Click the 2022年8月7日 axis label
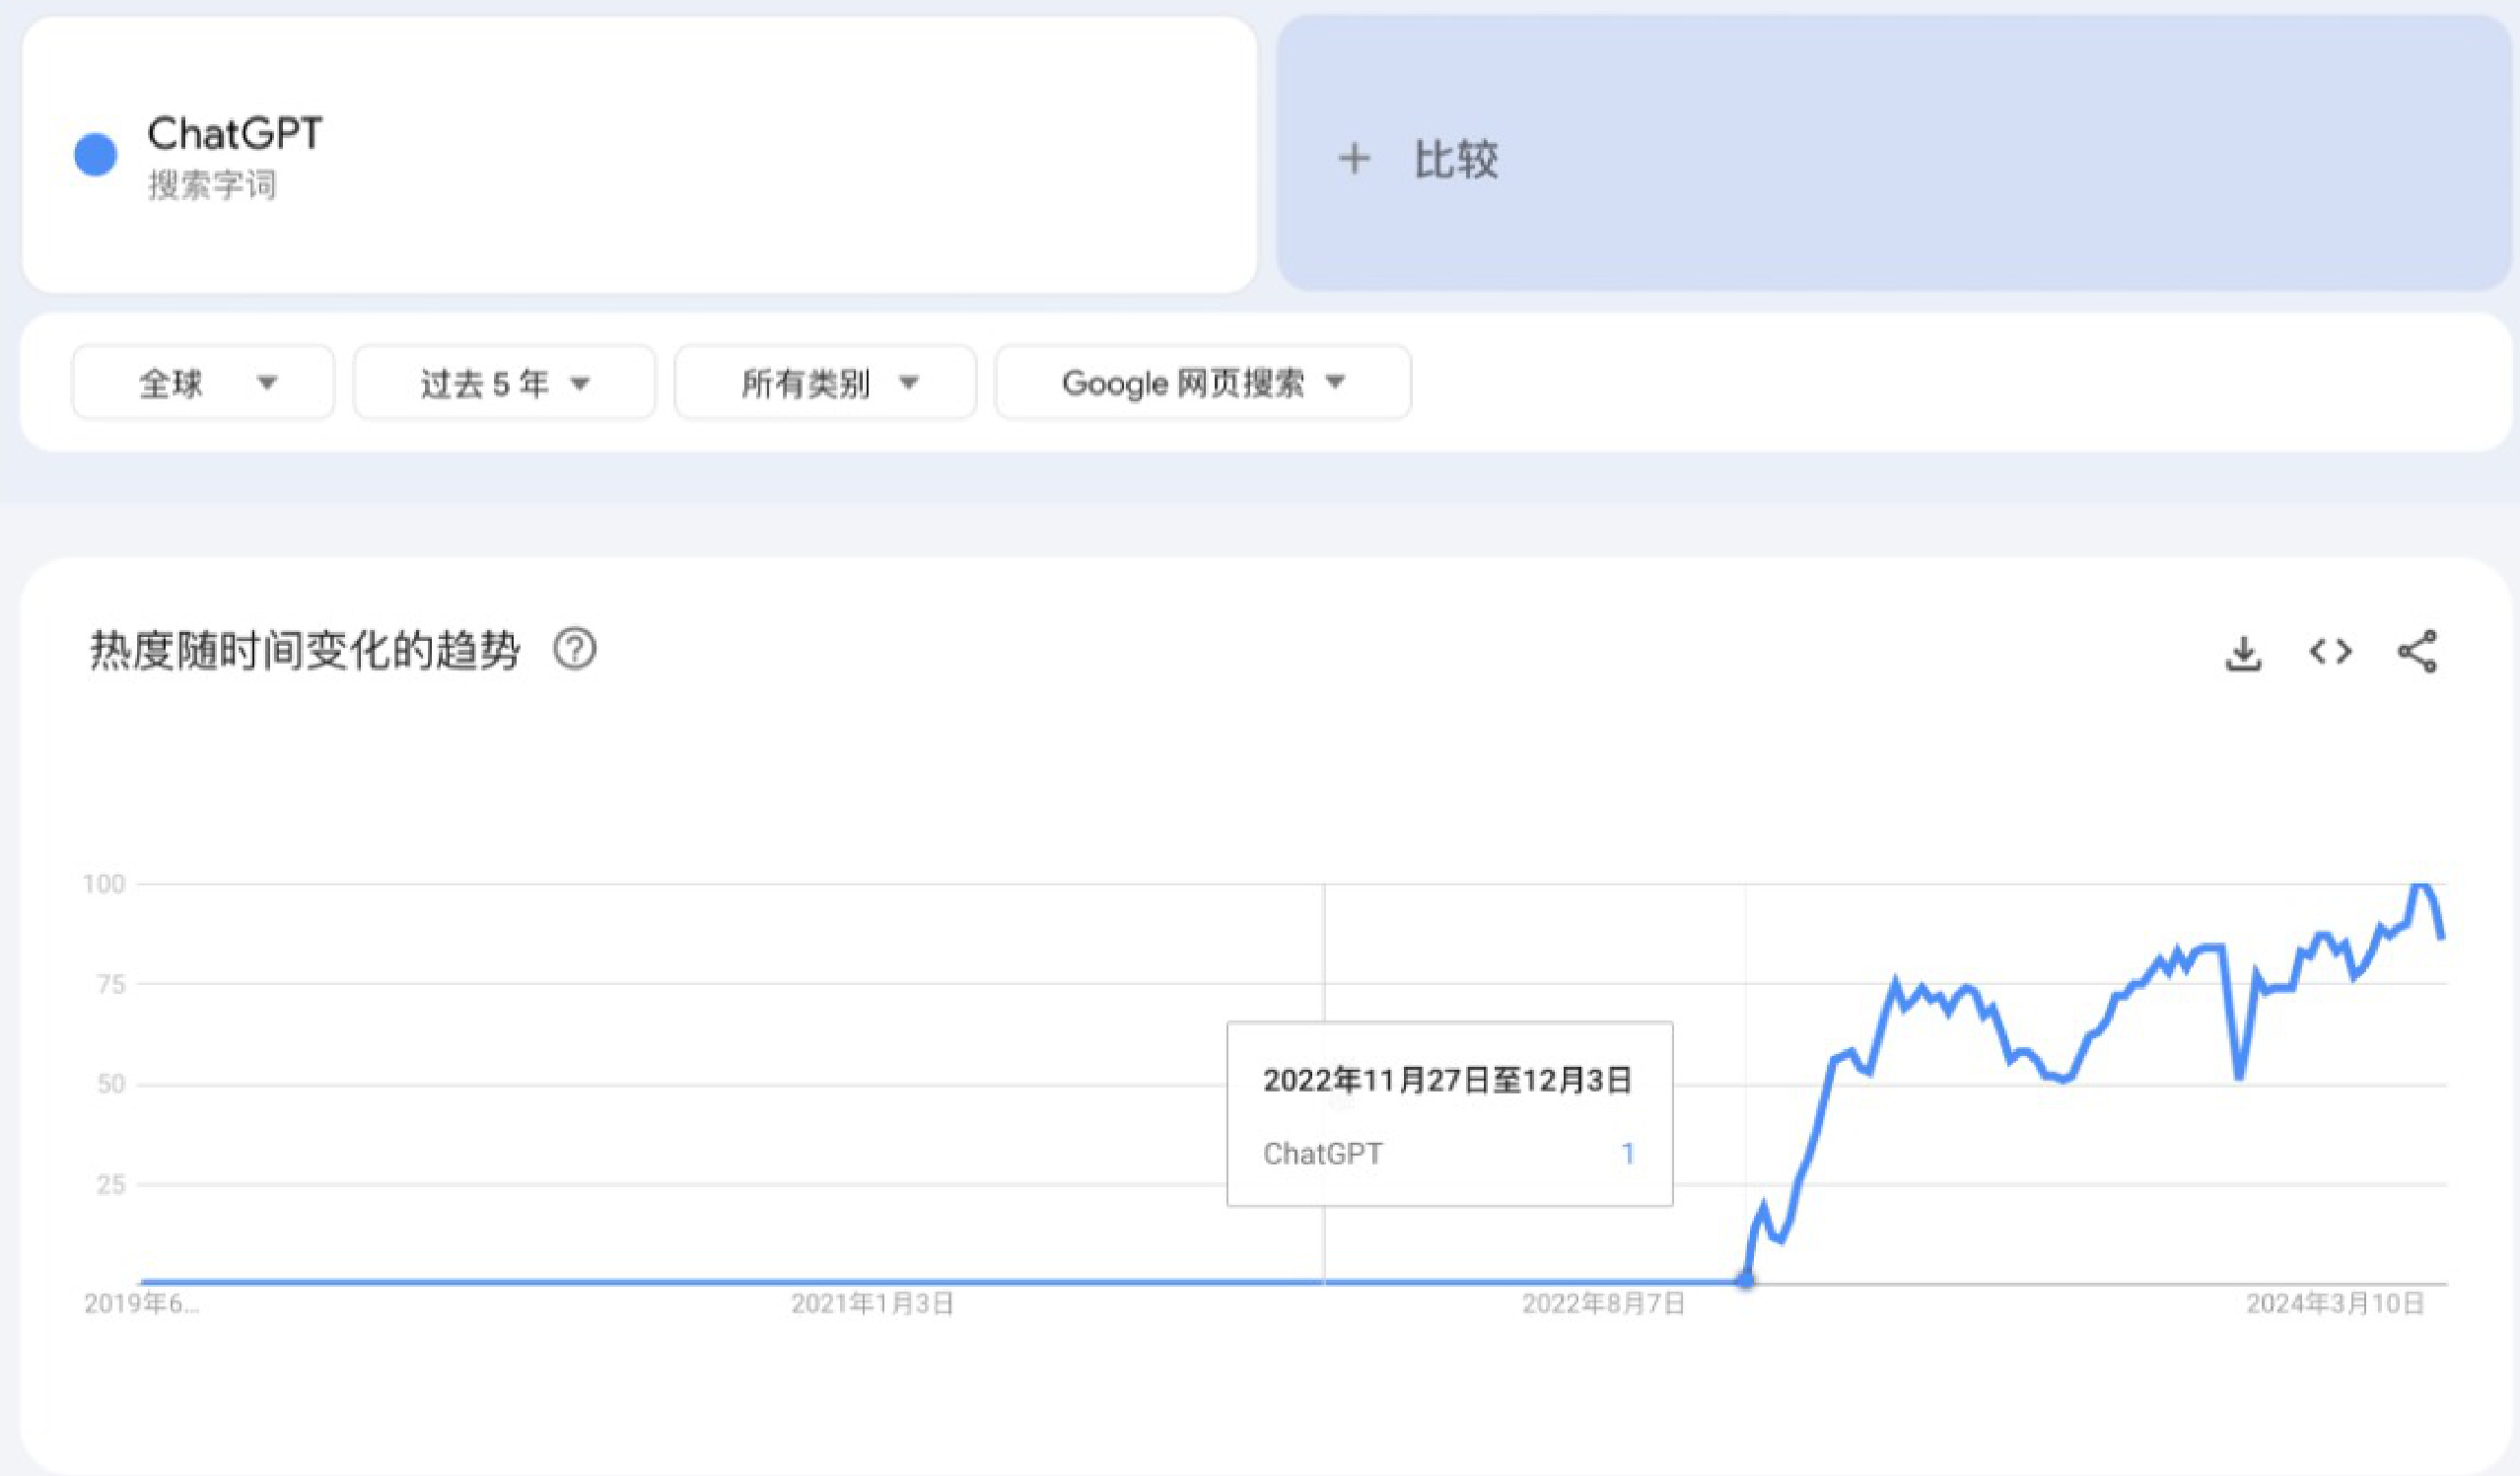Viewport: 2520px width, 1476px height. pyautogui.click(x=1603, y=1304)
